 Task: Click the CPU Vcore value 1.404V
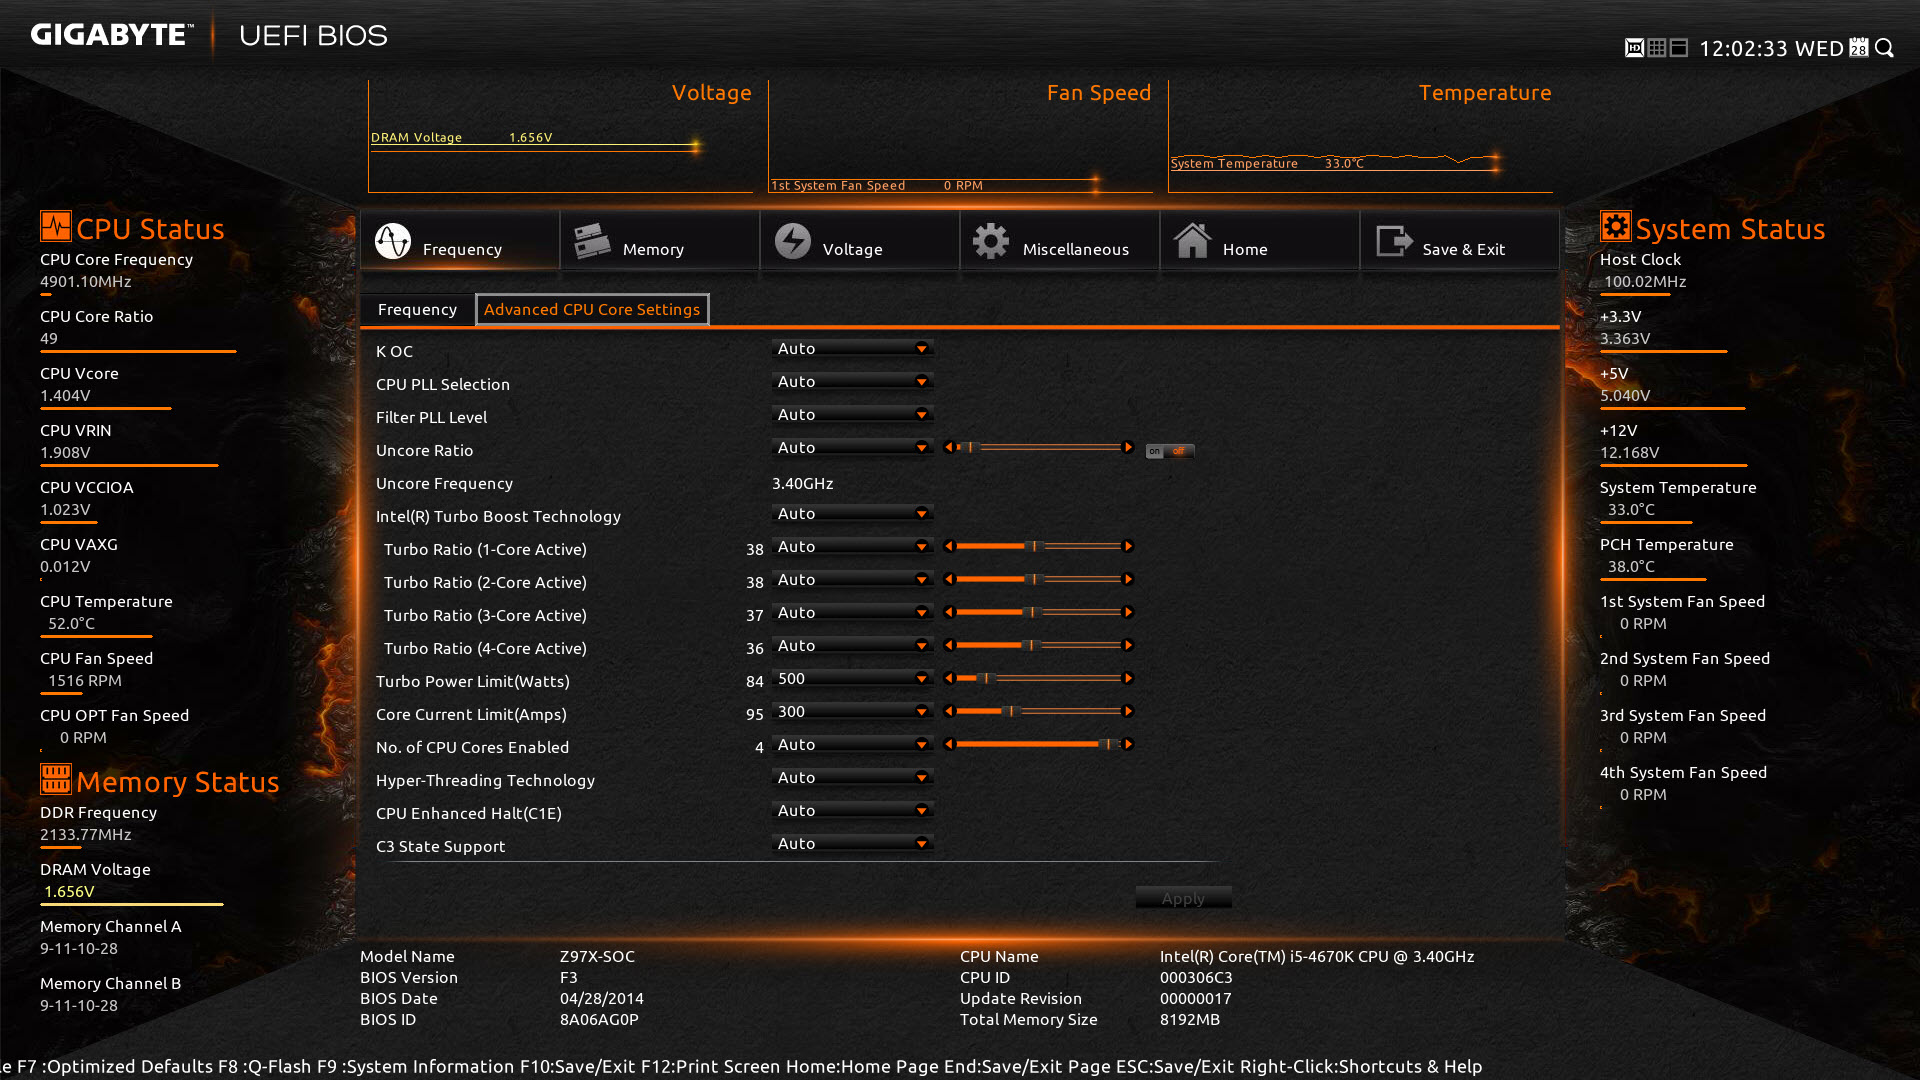tap(65, 395)
